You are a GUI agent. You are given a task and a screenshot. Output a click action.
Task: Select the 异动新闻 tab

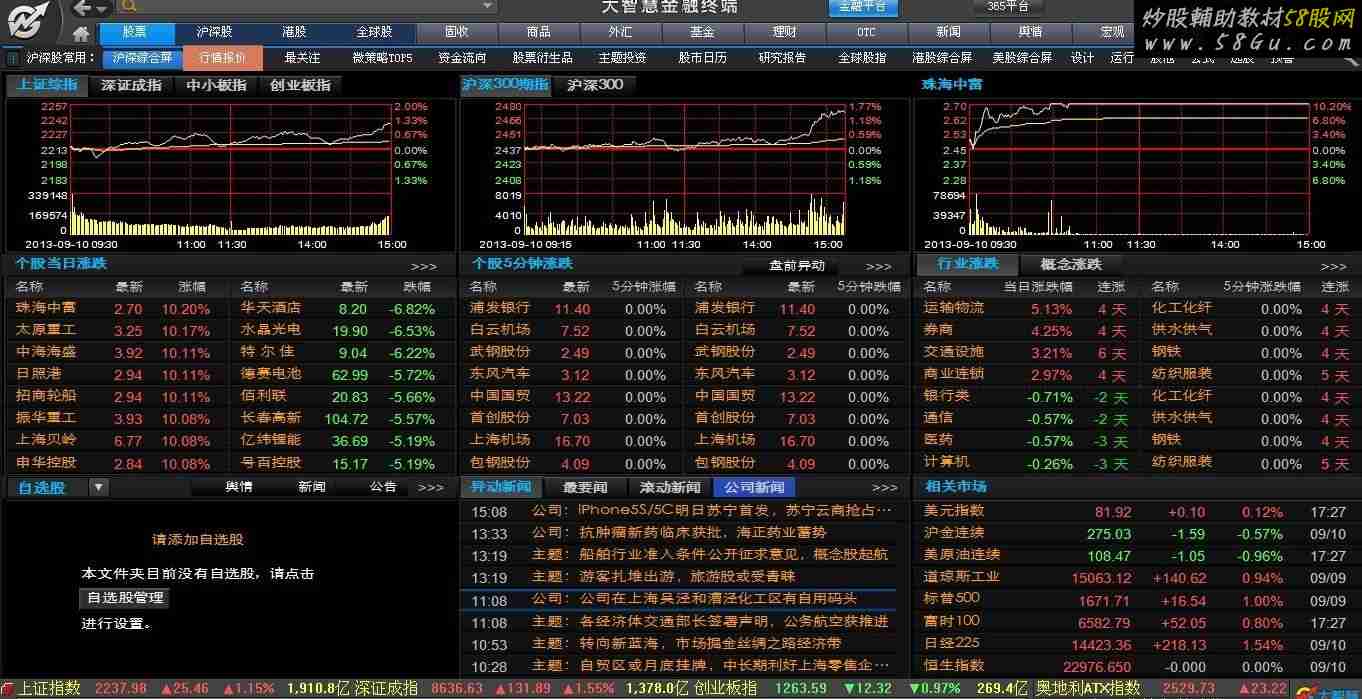[501, 487]
